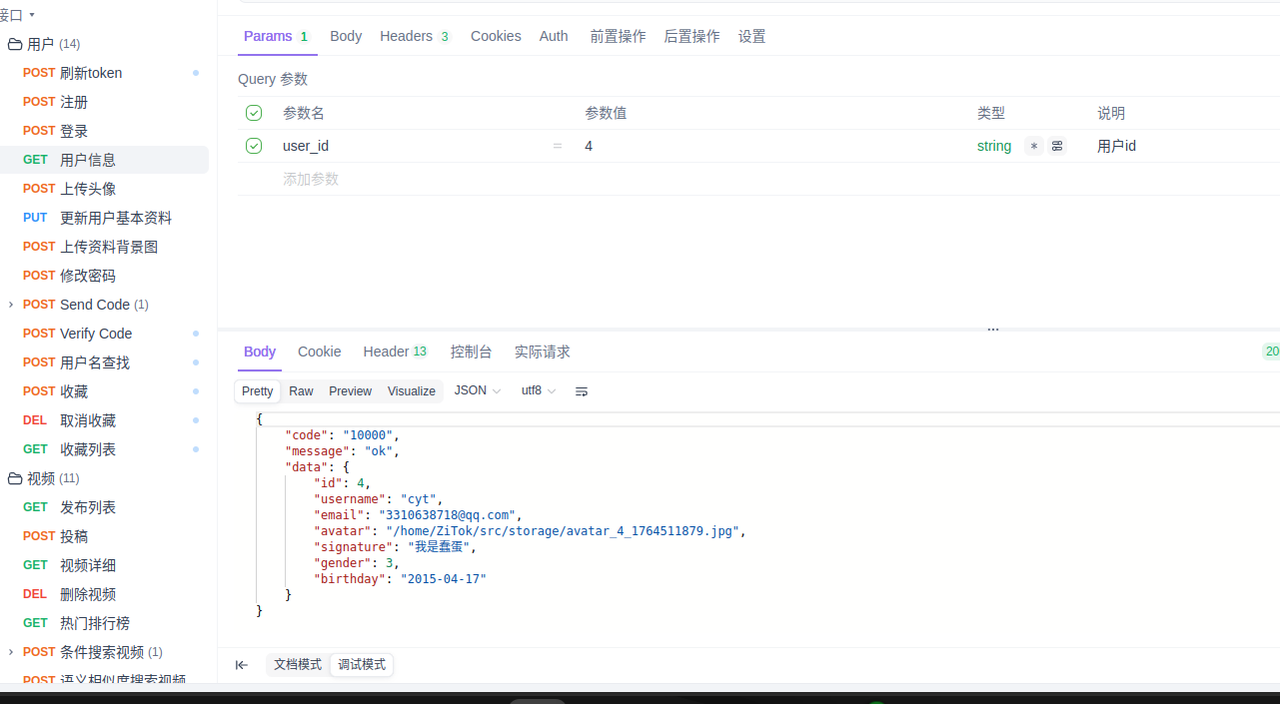The width and height of the screenshot is (1280, 704).
Task: Open the Headers 3 tab
Action: (x=415, y=36)
